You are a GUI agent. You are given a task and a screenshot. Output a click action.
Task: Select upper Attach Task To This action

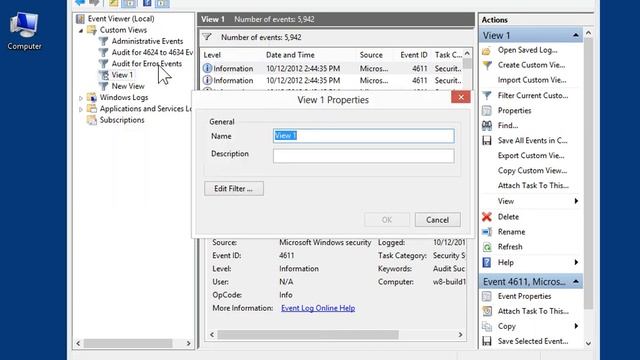coord(533,186)
